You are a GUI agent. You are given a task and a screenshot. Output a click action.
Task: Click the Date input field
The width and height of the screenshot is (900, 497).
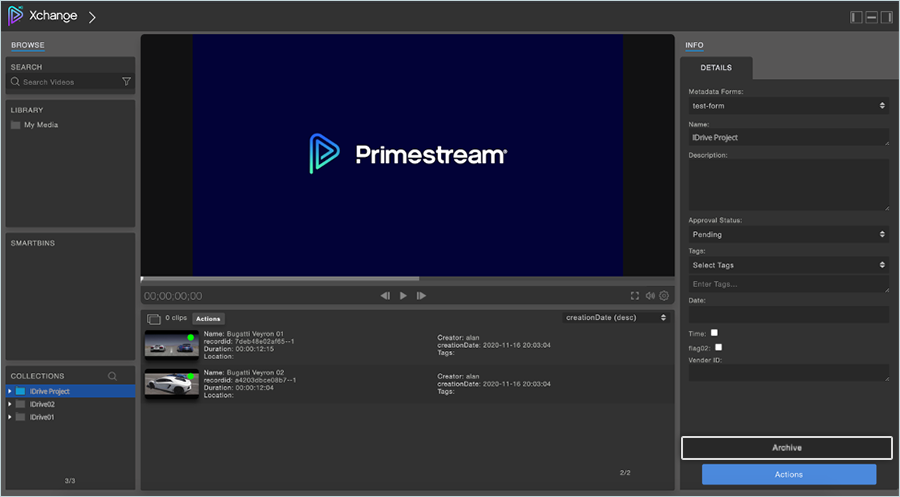click(789, 314)
